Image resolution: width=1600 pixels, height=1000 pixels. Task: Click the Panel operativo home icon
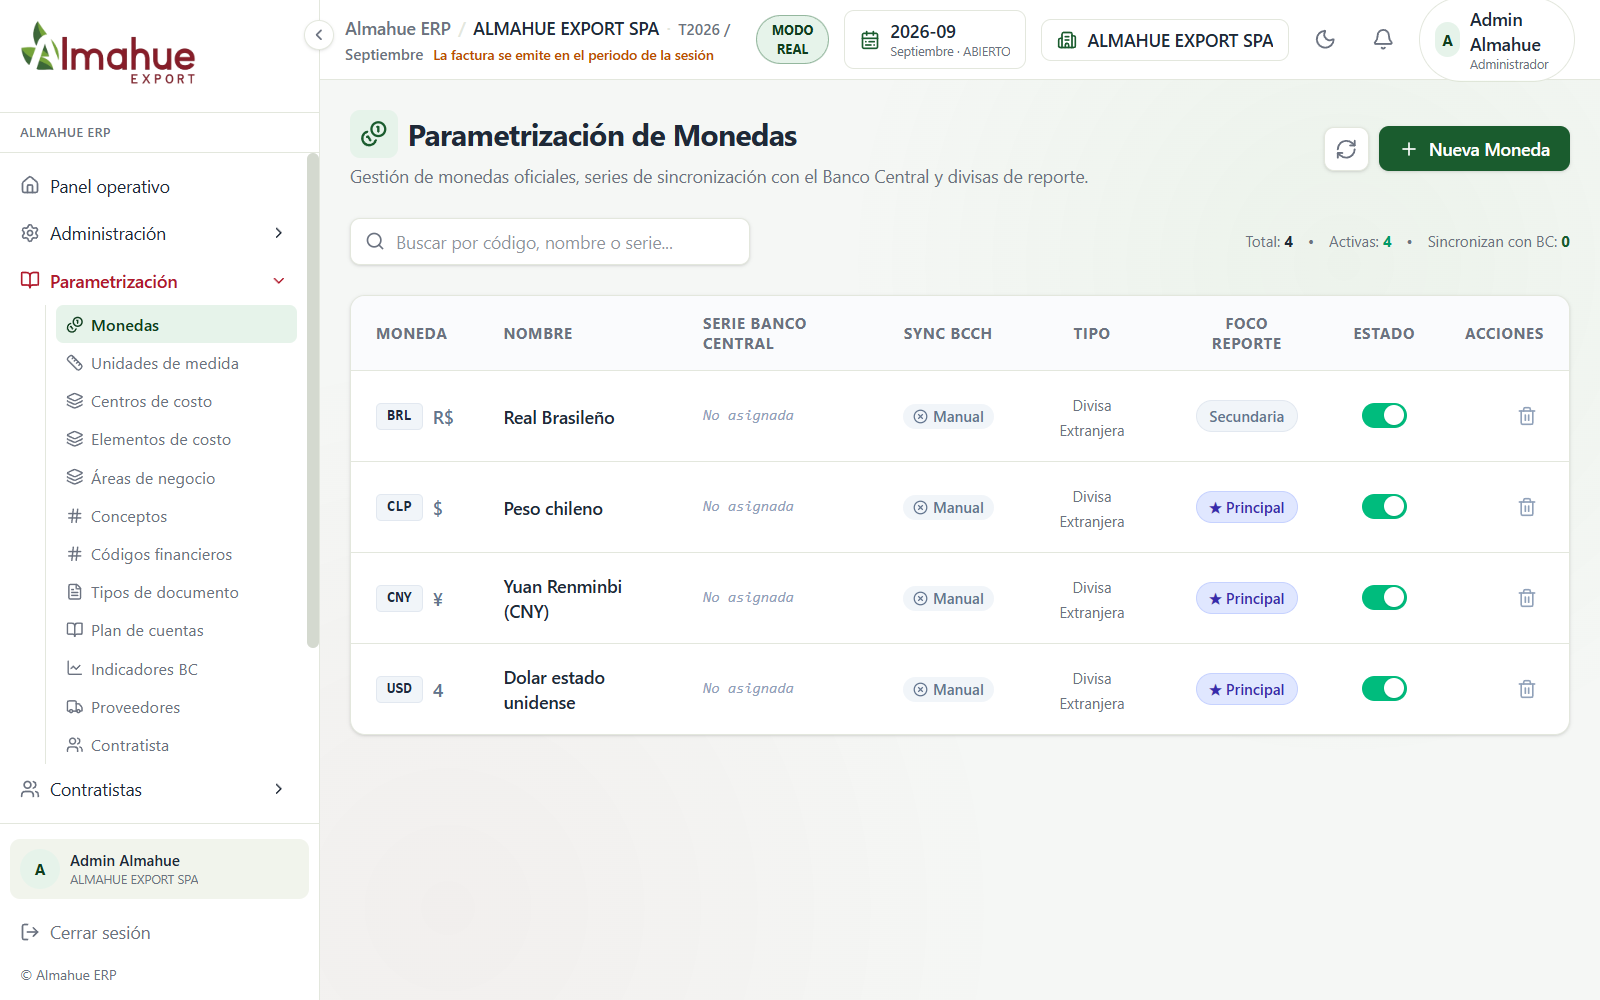(30, 186)
